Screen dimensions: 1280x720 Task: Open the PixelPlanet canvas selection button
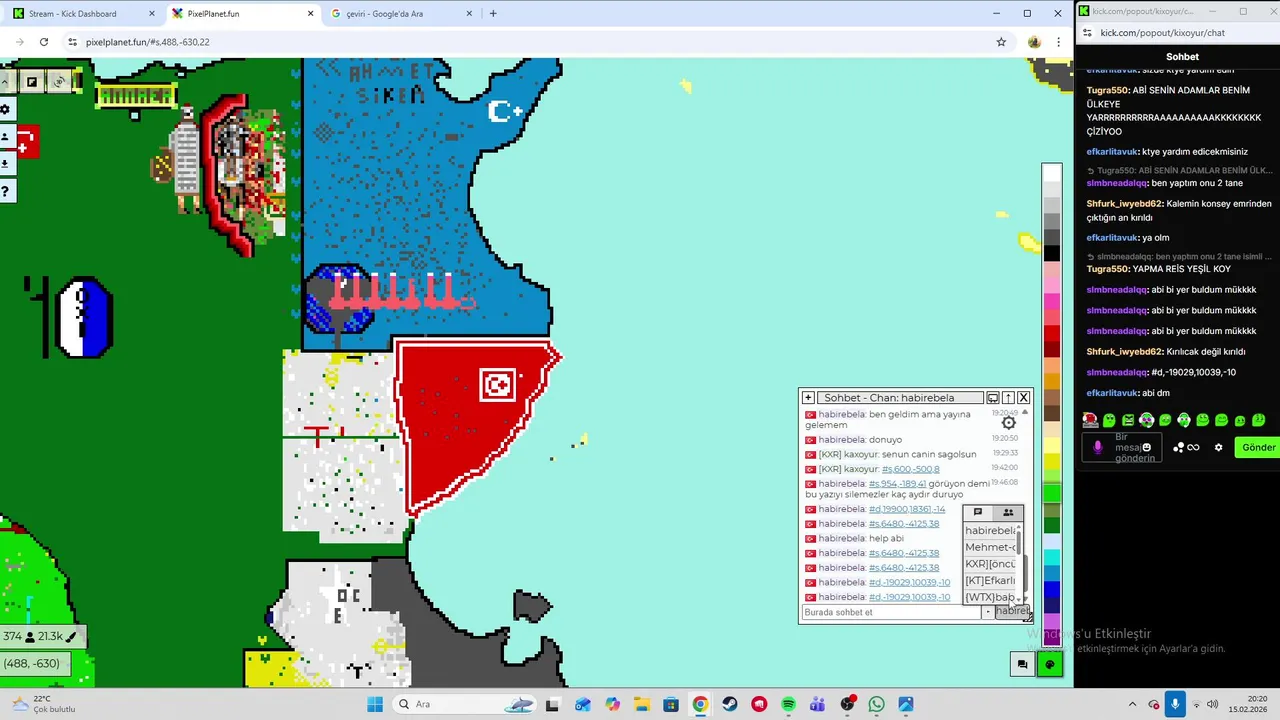point(32,81)
